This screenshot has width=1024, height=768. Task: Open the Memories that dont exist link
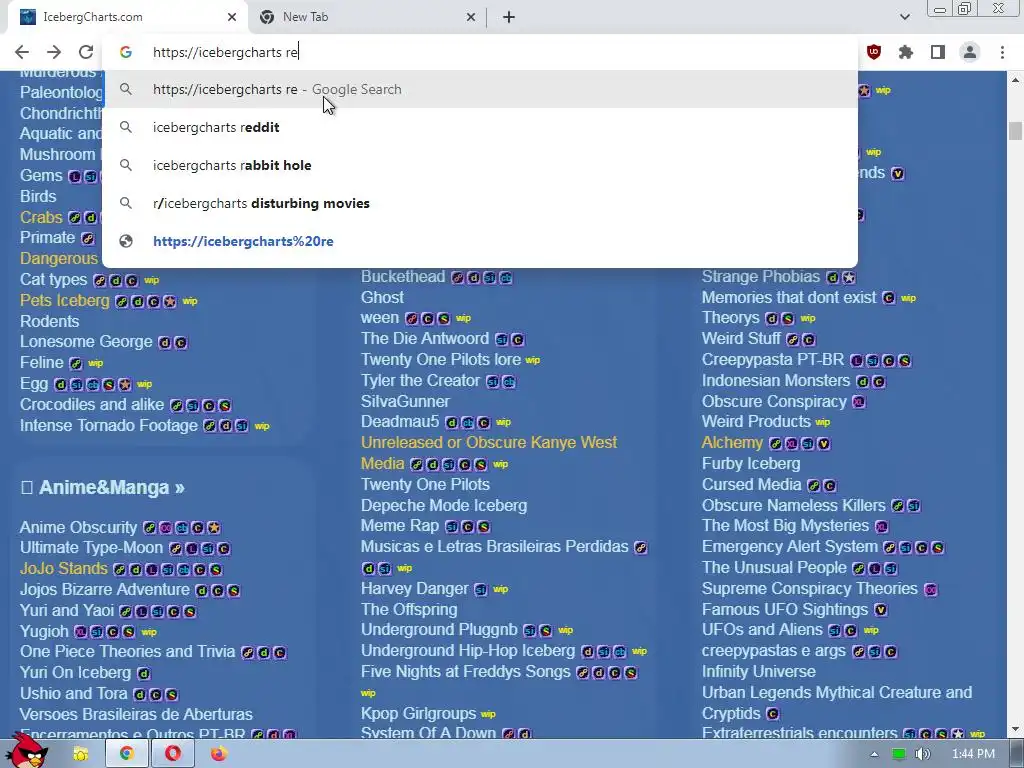click(789, 297)
